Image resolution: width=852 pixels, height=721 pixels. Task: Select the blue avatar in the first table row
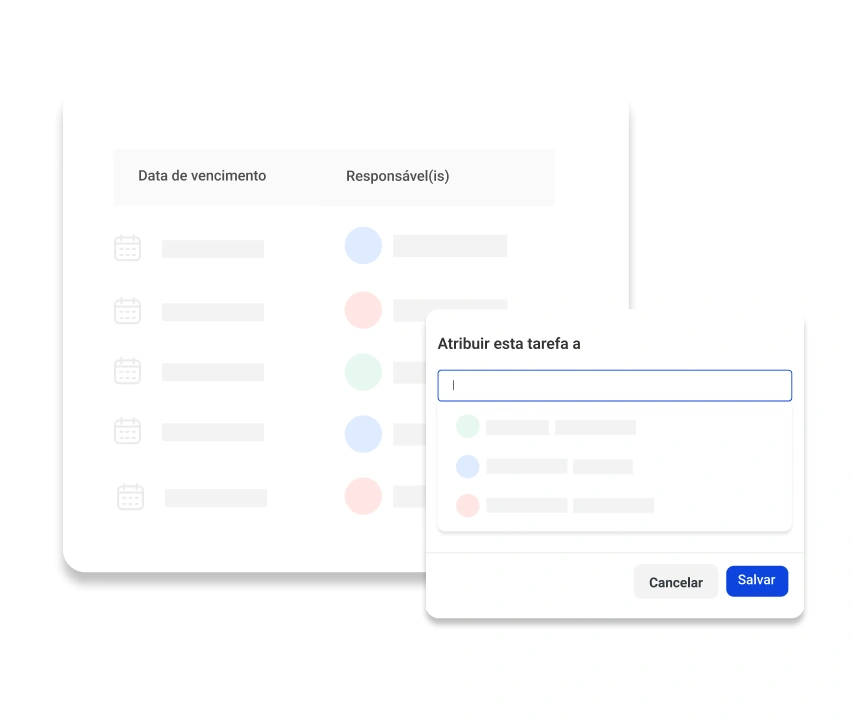coord(363,246)
